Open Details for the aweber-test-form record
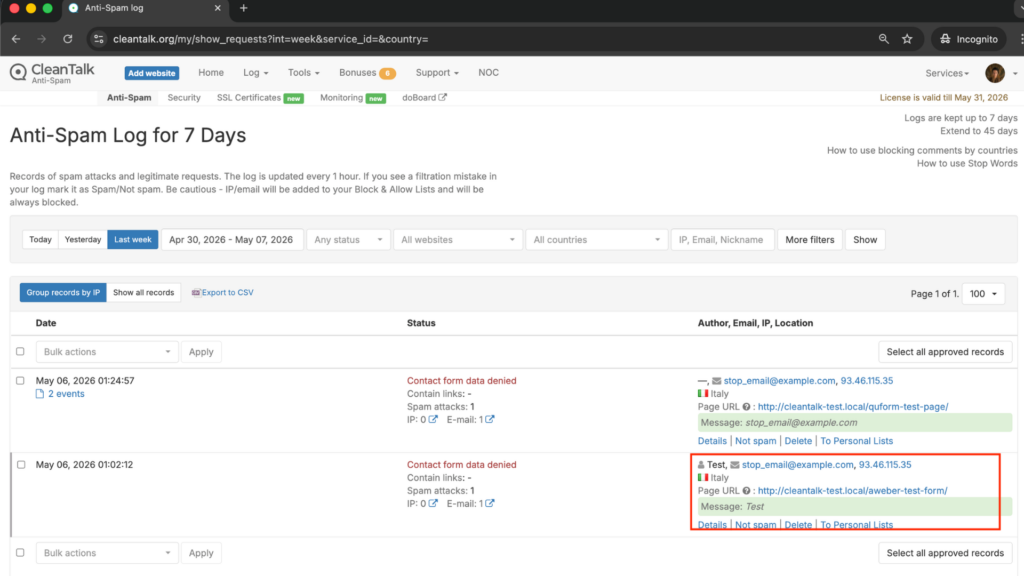1024x576 pixels. pyautogui.click(x=712, y=525)
